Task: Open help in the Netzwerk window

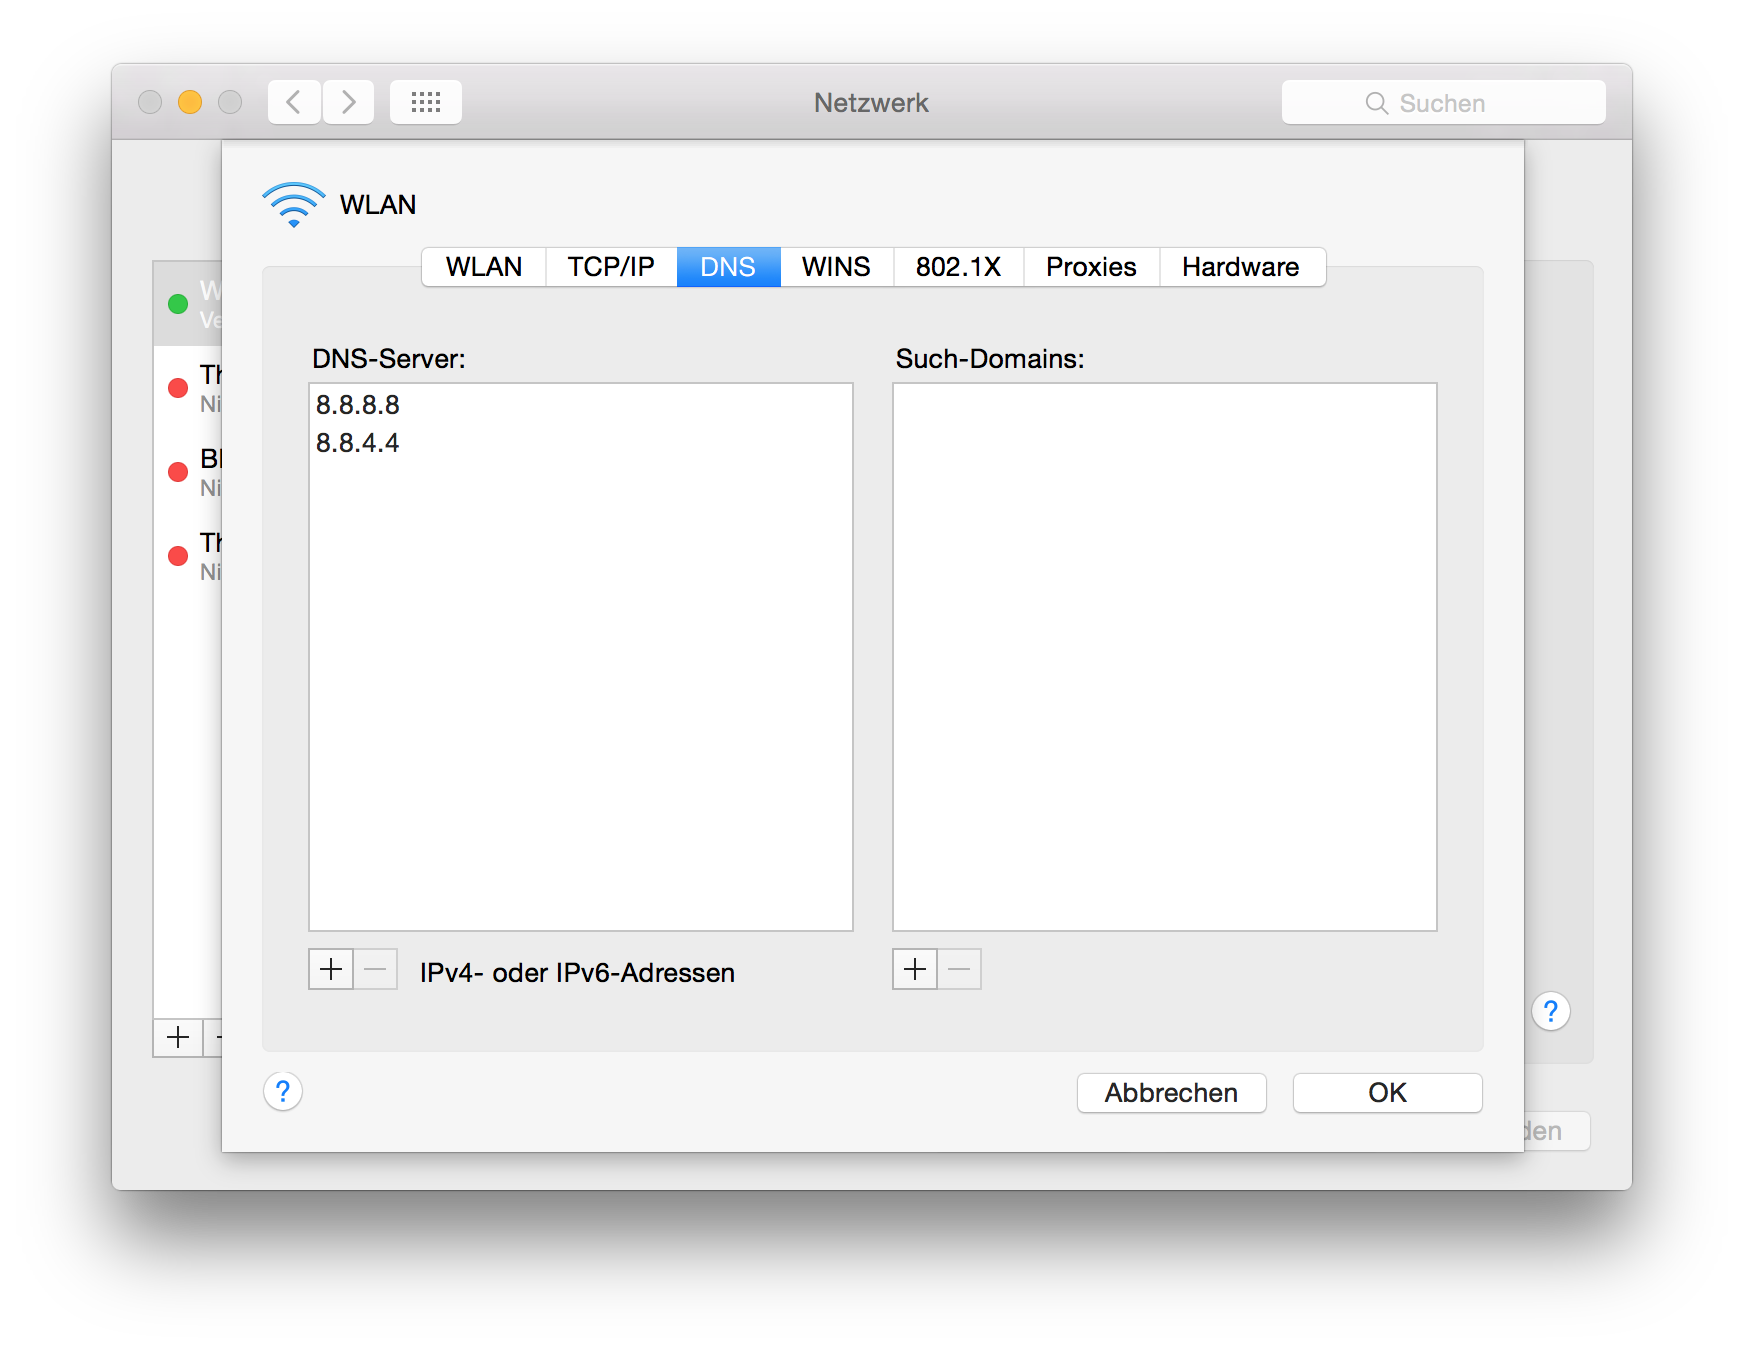Action: tap(1550, 1011)
